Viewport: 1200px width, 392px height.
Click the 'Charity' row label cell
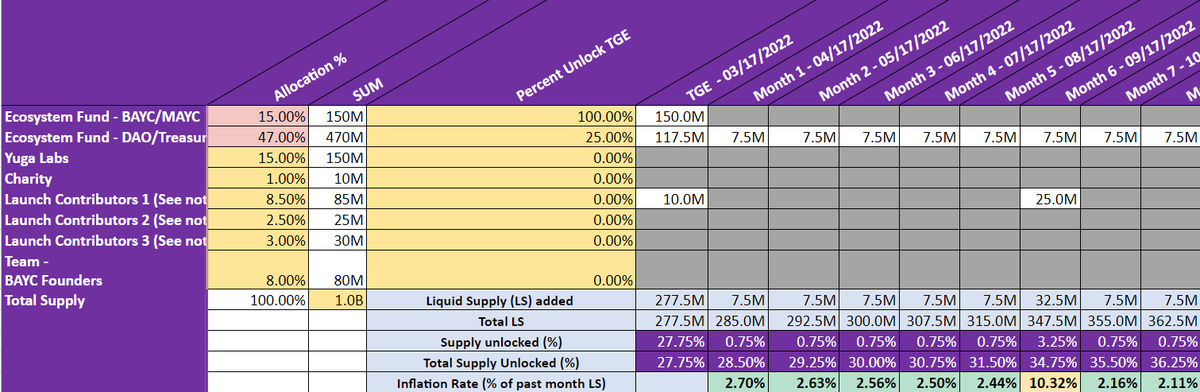(x=103, y=178)
